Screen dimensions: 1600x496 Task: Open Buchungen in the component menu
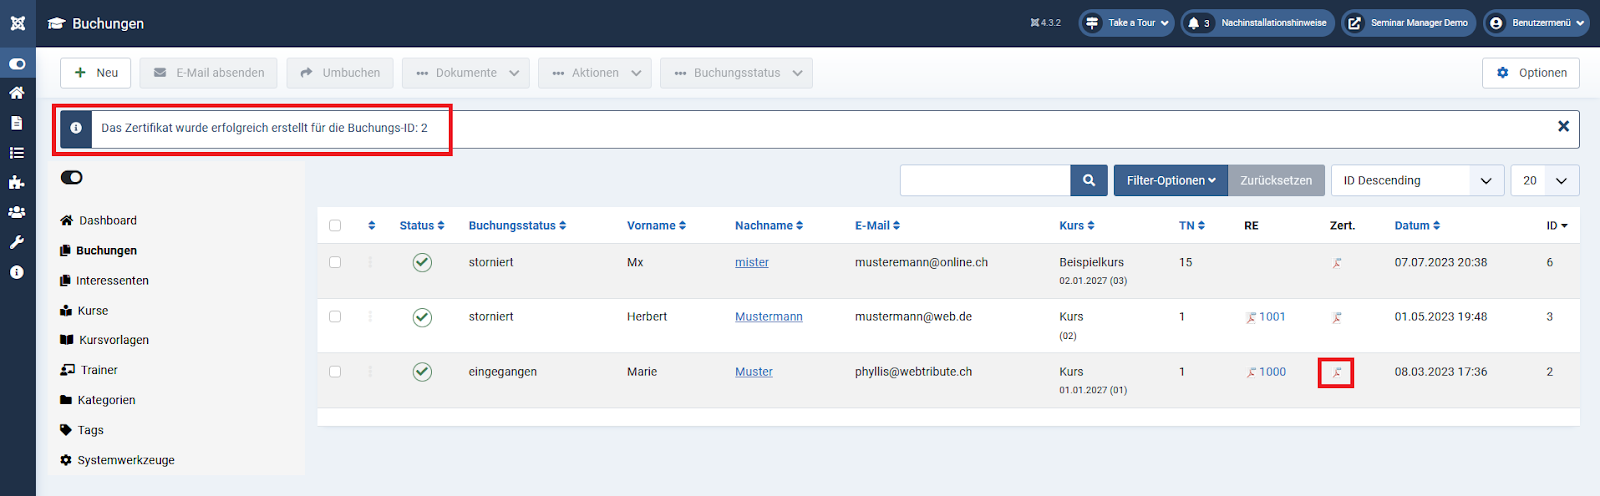point(98,250)
